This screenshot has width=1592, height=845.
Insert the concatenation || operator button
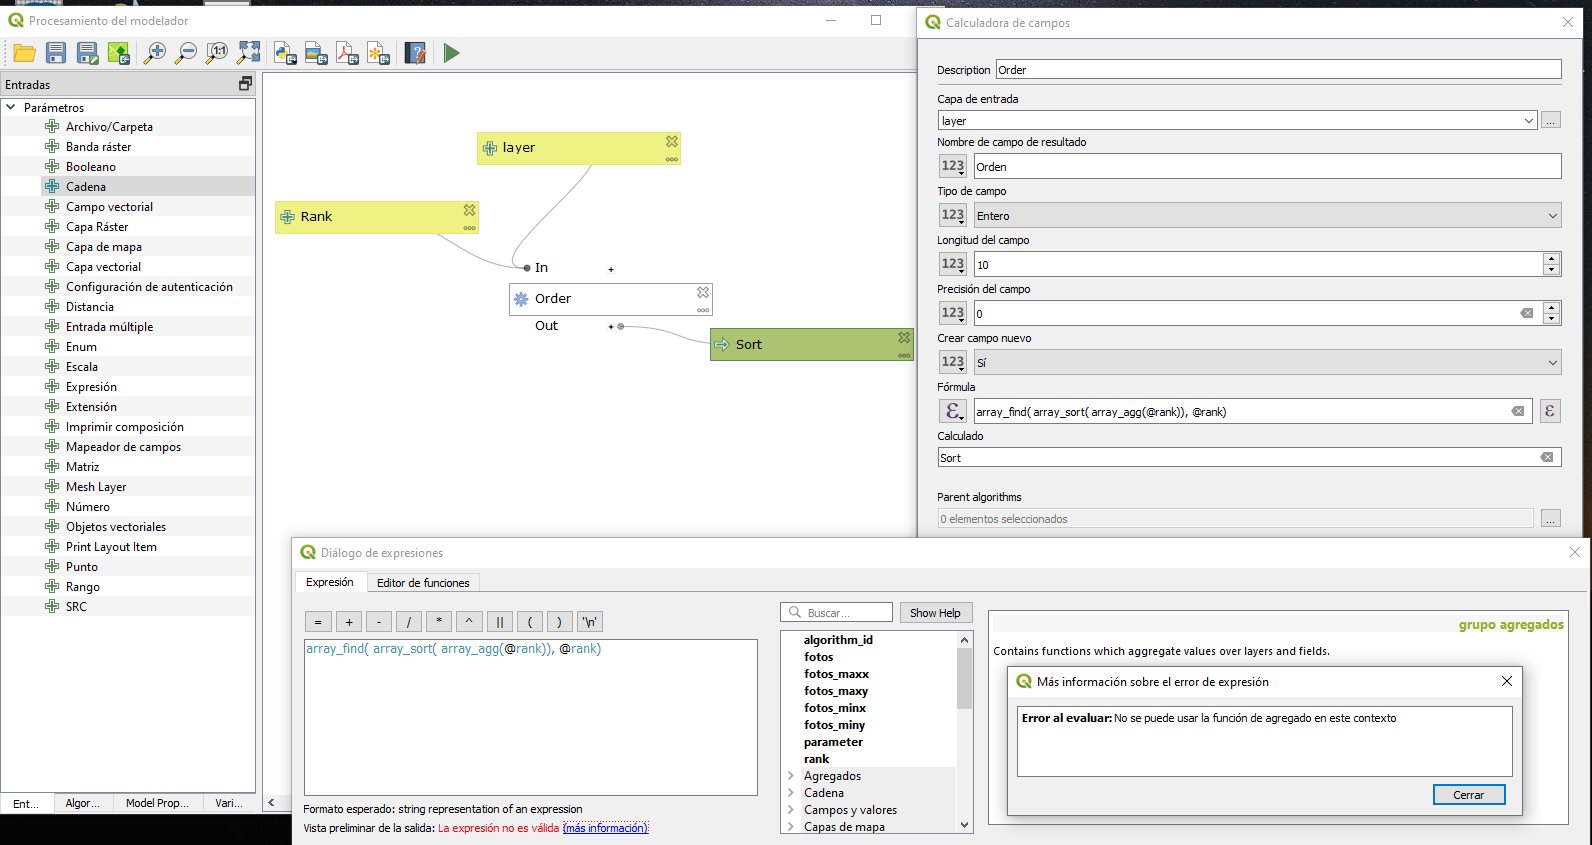click(500, 621)
